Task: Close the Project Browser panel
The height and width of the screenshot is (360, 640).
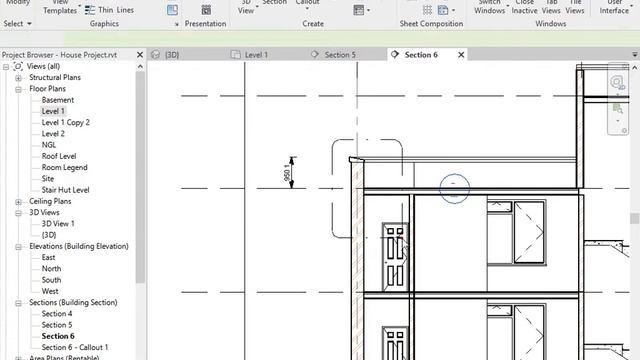Action: click(x=140, y=55)
